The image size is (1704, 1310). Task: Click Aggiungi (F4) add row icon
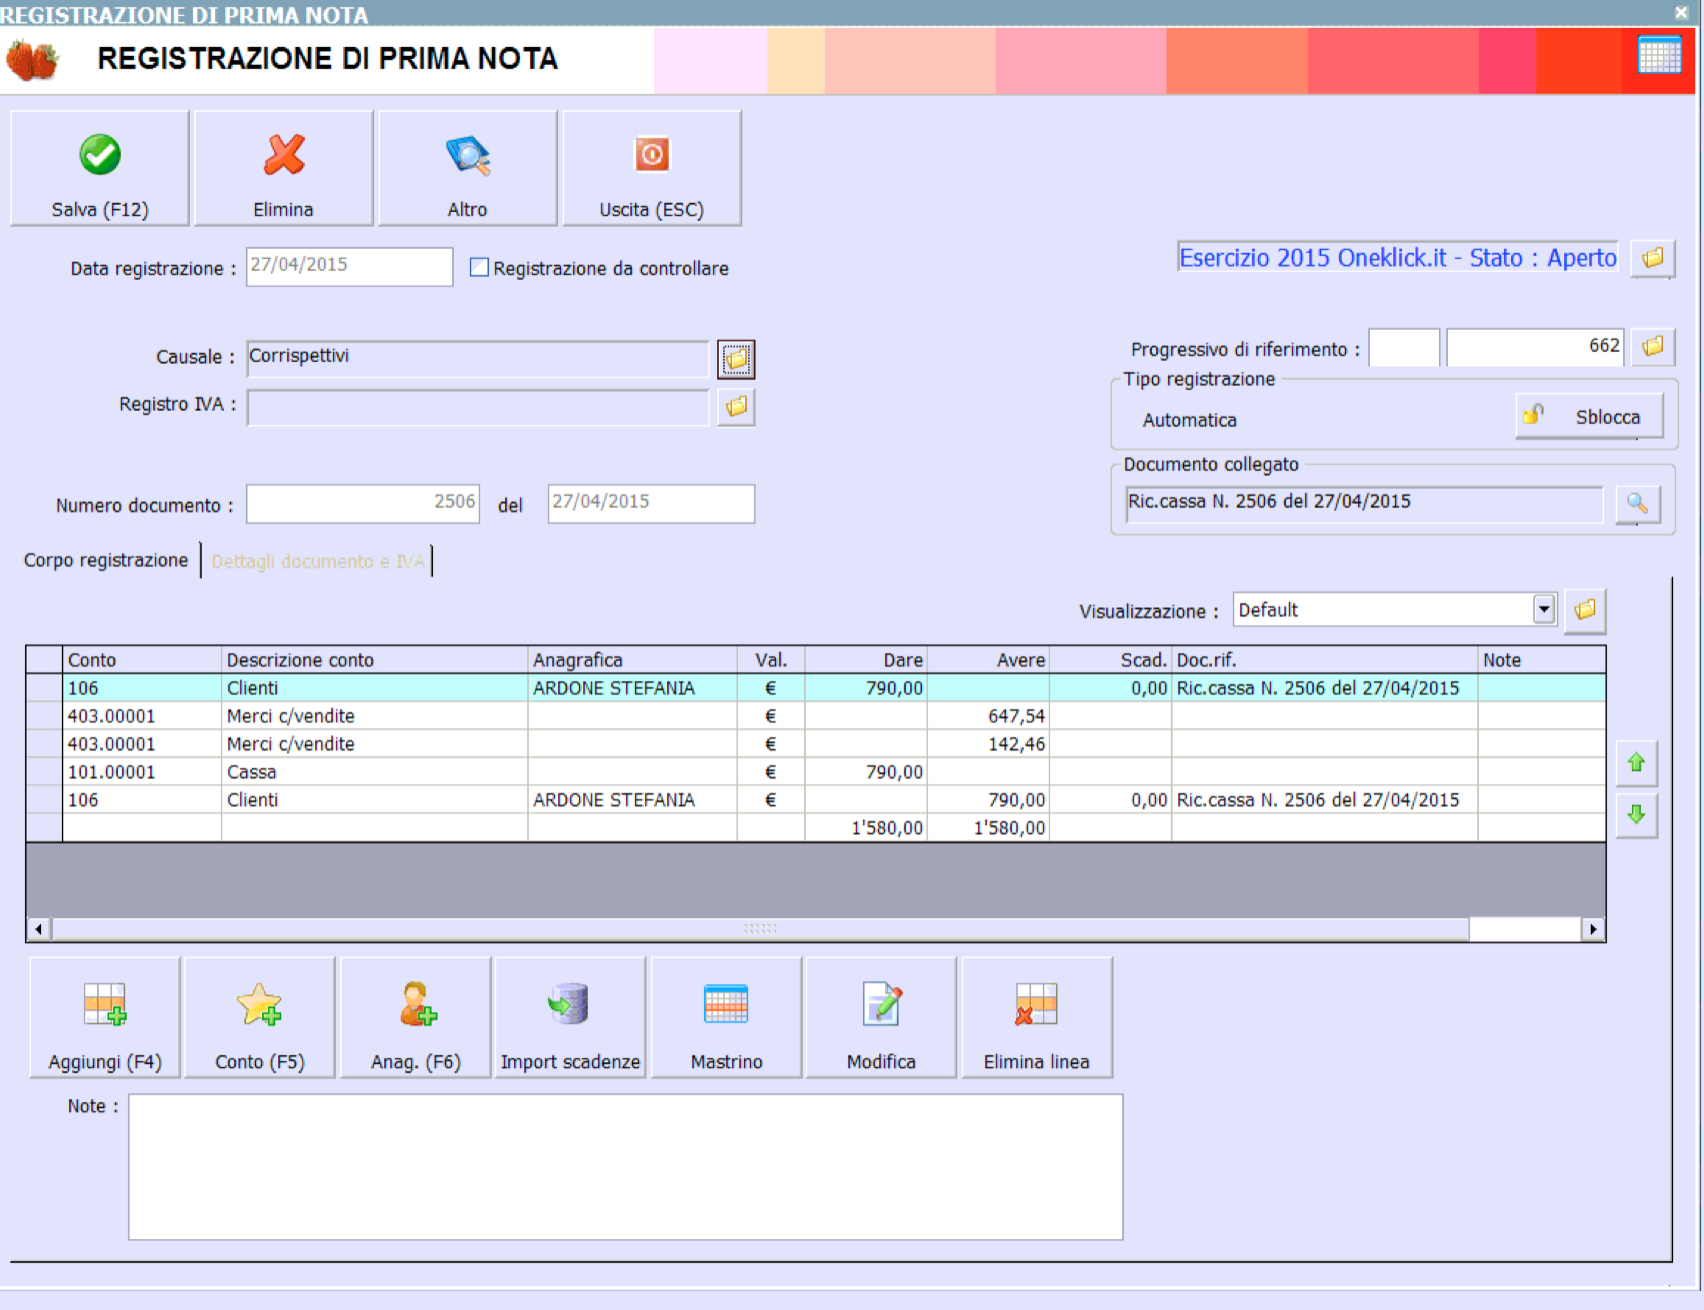[105, 1017]
